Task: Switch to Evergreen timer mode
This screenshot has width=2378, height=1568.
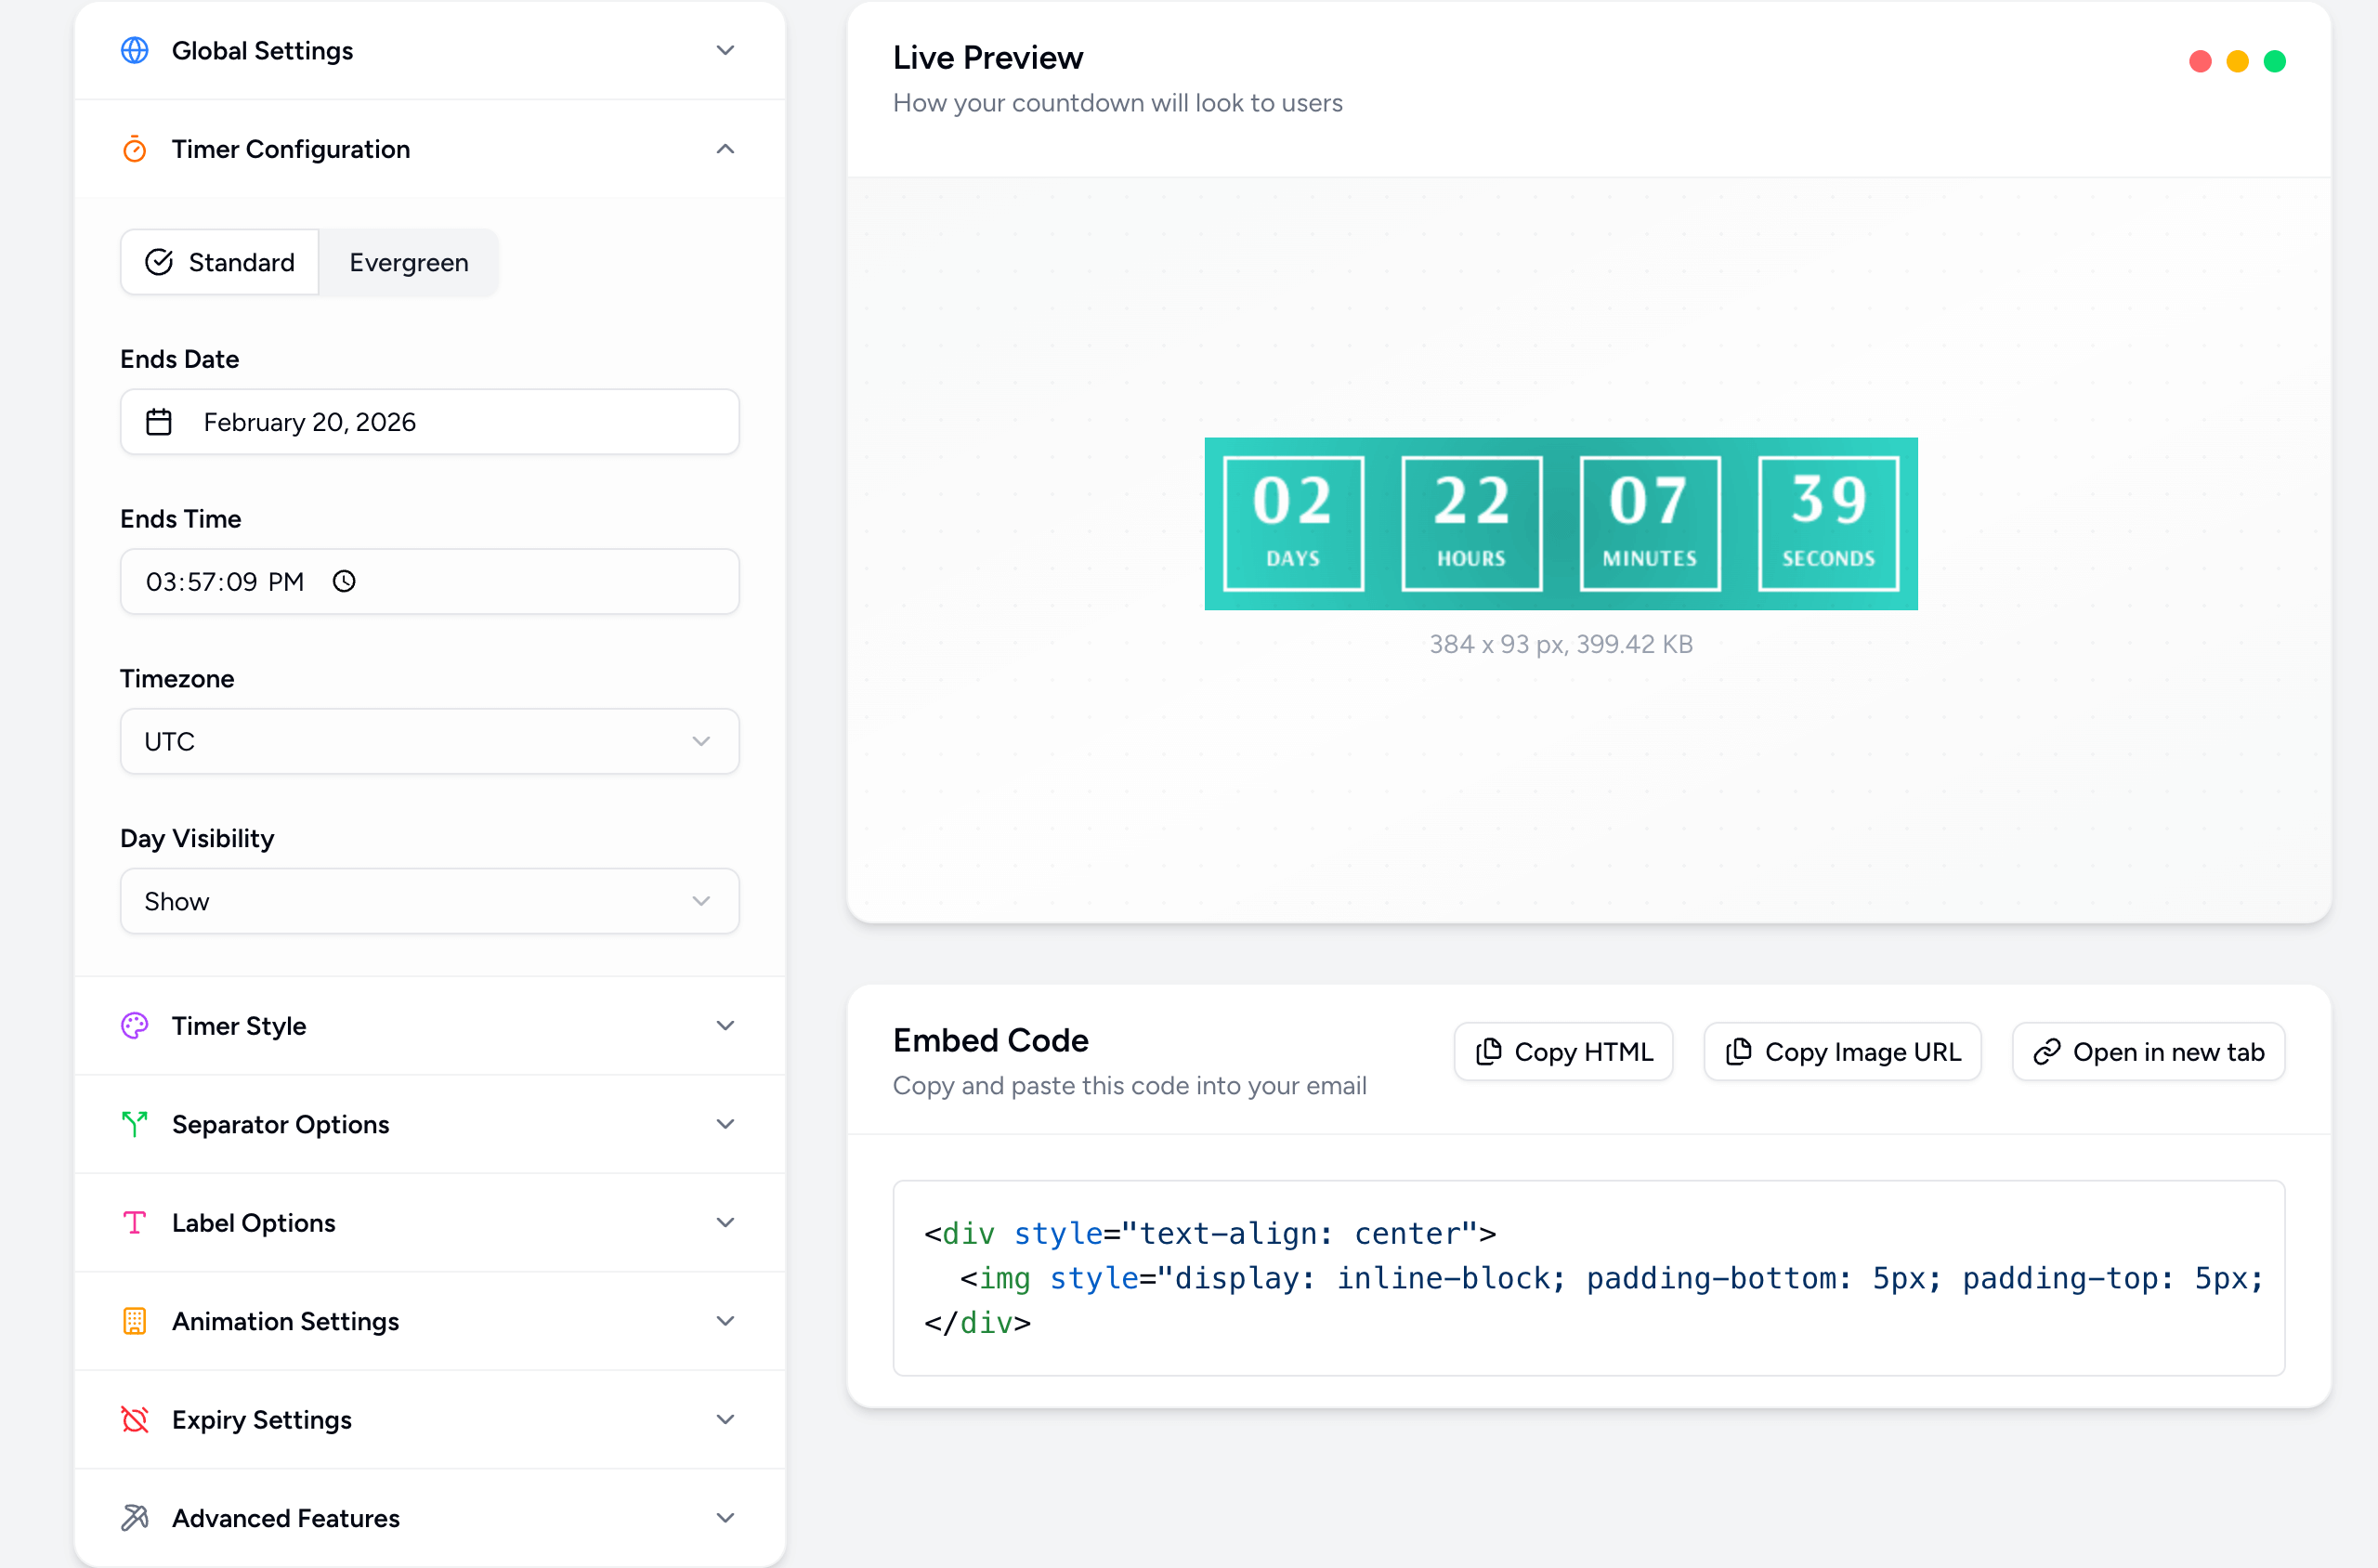Action: pyautogui.click(x=408, y=261)
